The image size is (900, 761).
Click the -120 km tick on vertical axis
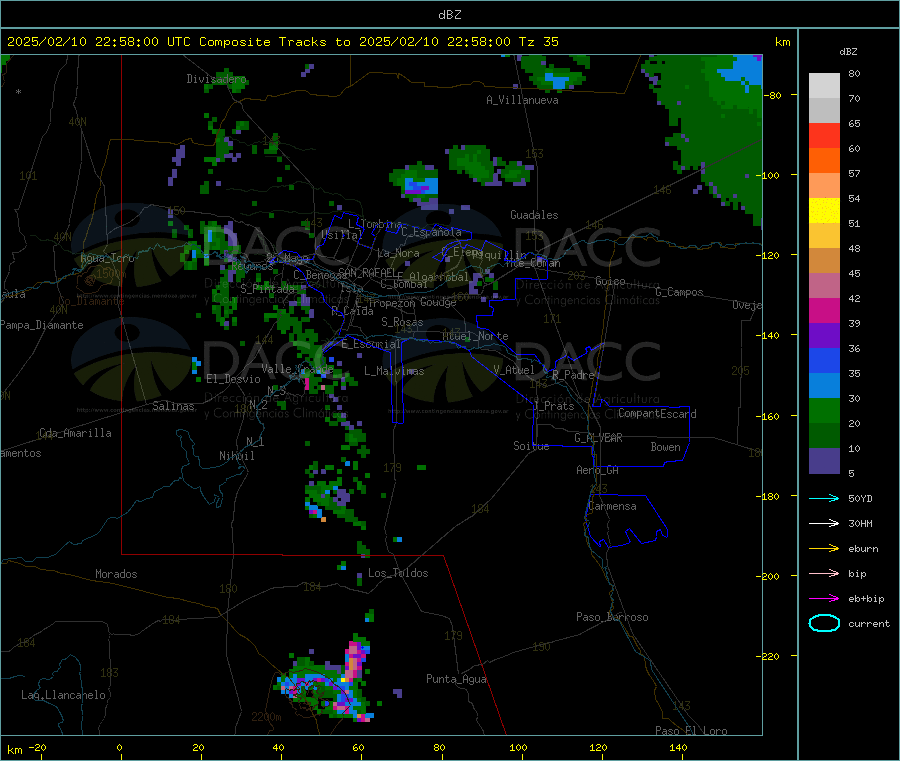[x=772, y=255]
